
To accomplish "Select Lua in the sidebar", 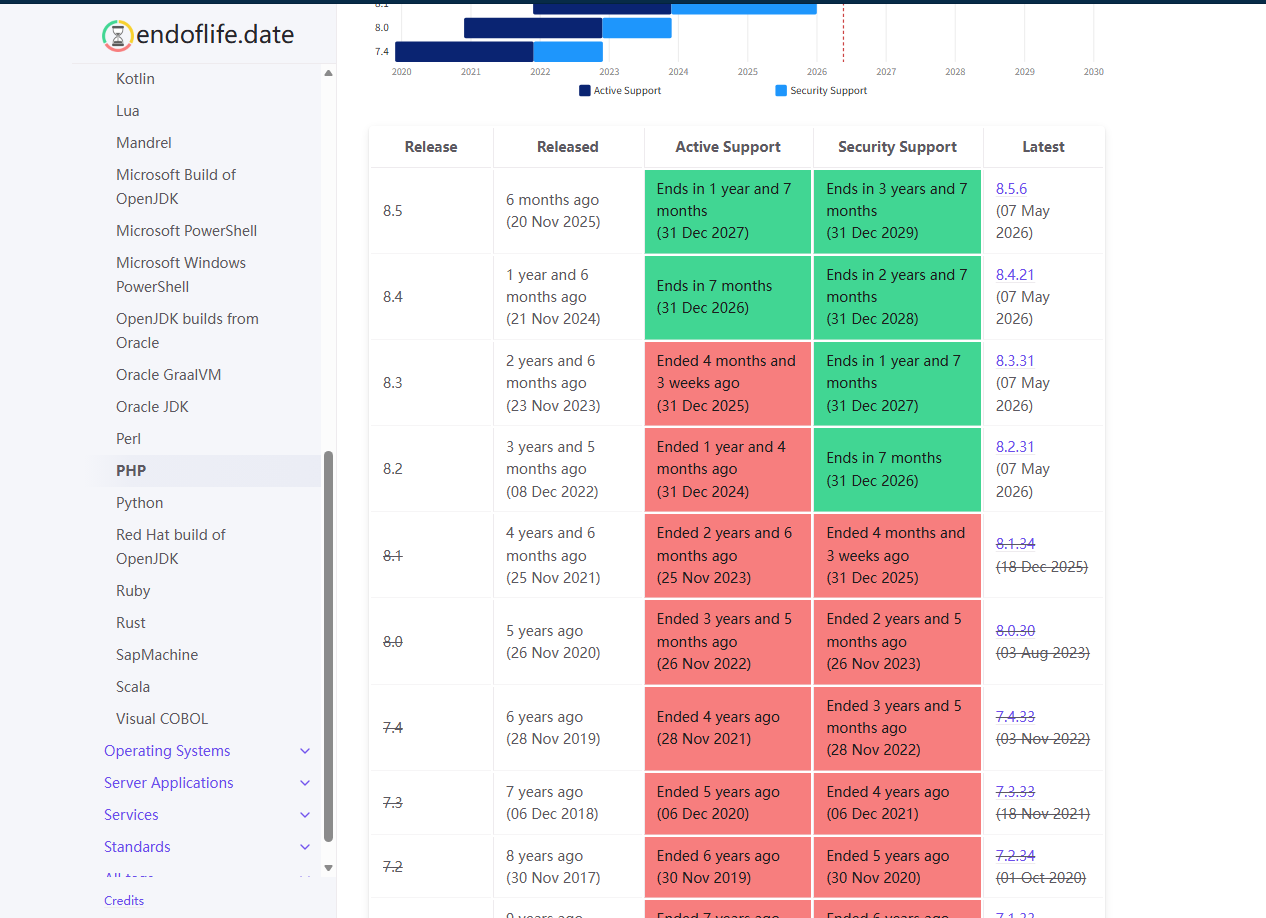I will point(127,111).
